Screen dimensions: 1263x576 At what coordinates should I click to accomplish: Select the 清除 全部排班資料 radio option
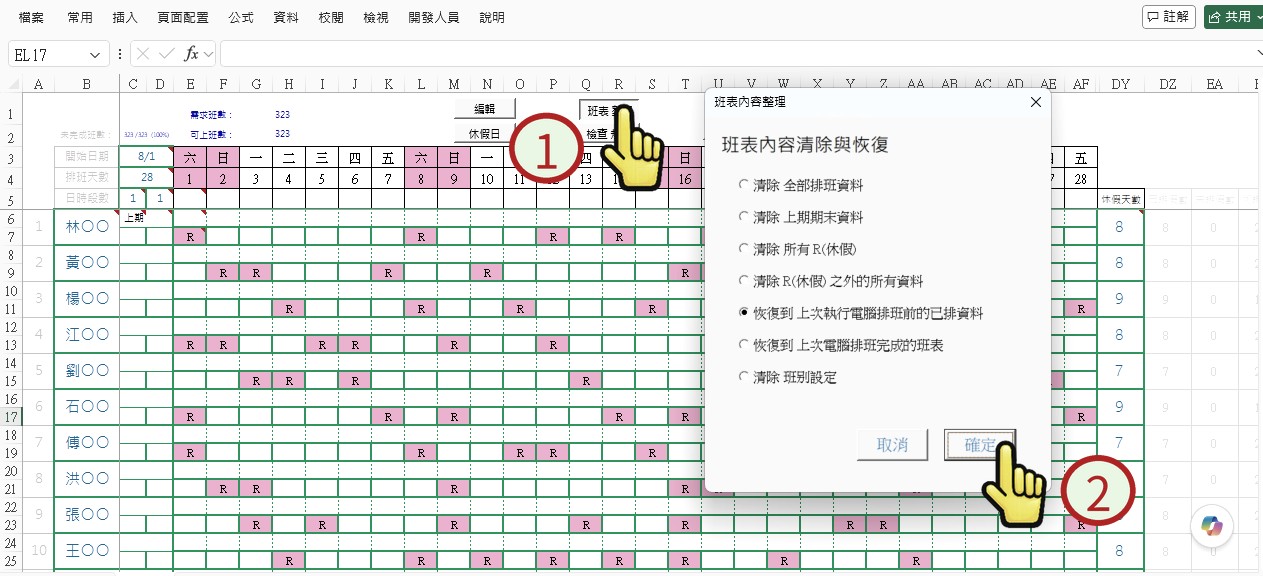tap(743, 185)
